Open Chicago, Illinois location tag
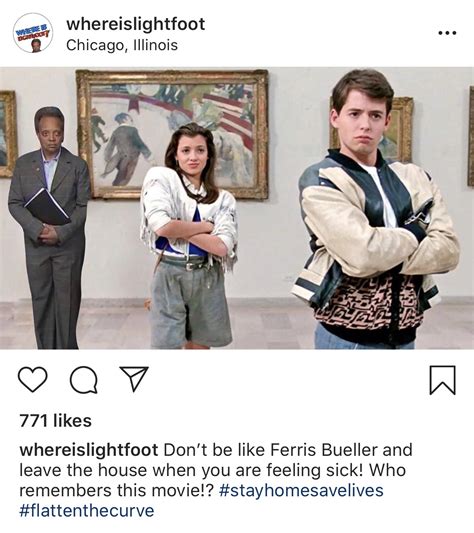The height and width of the screenshot is (533, 474). click(x=122, y=45)
